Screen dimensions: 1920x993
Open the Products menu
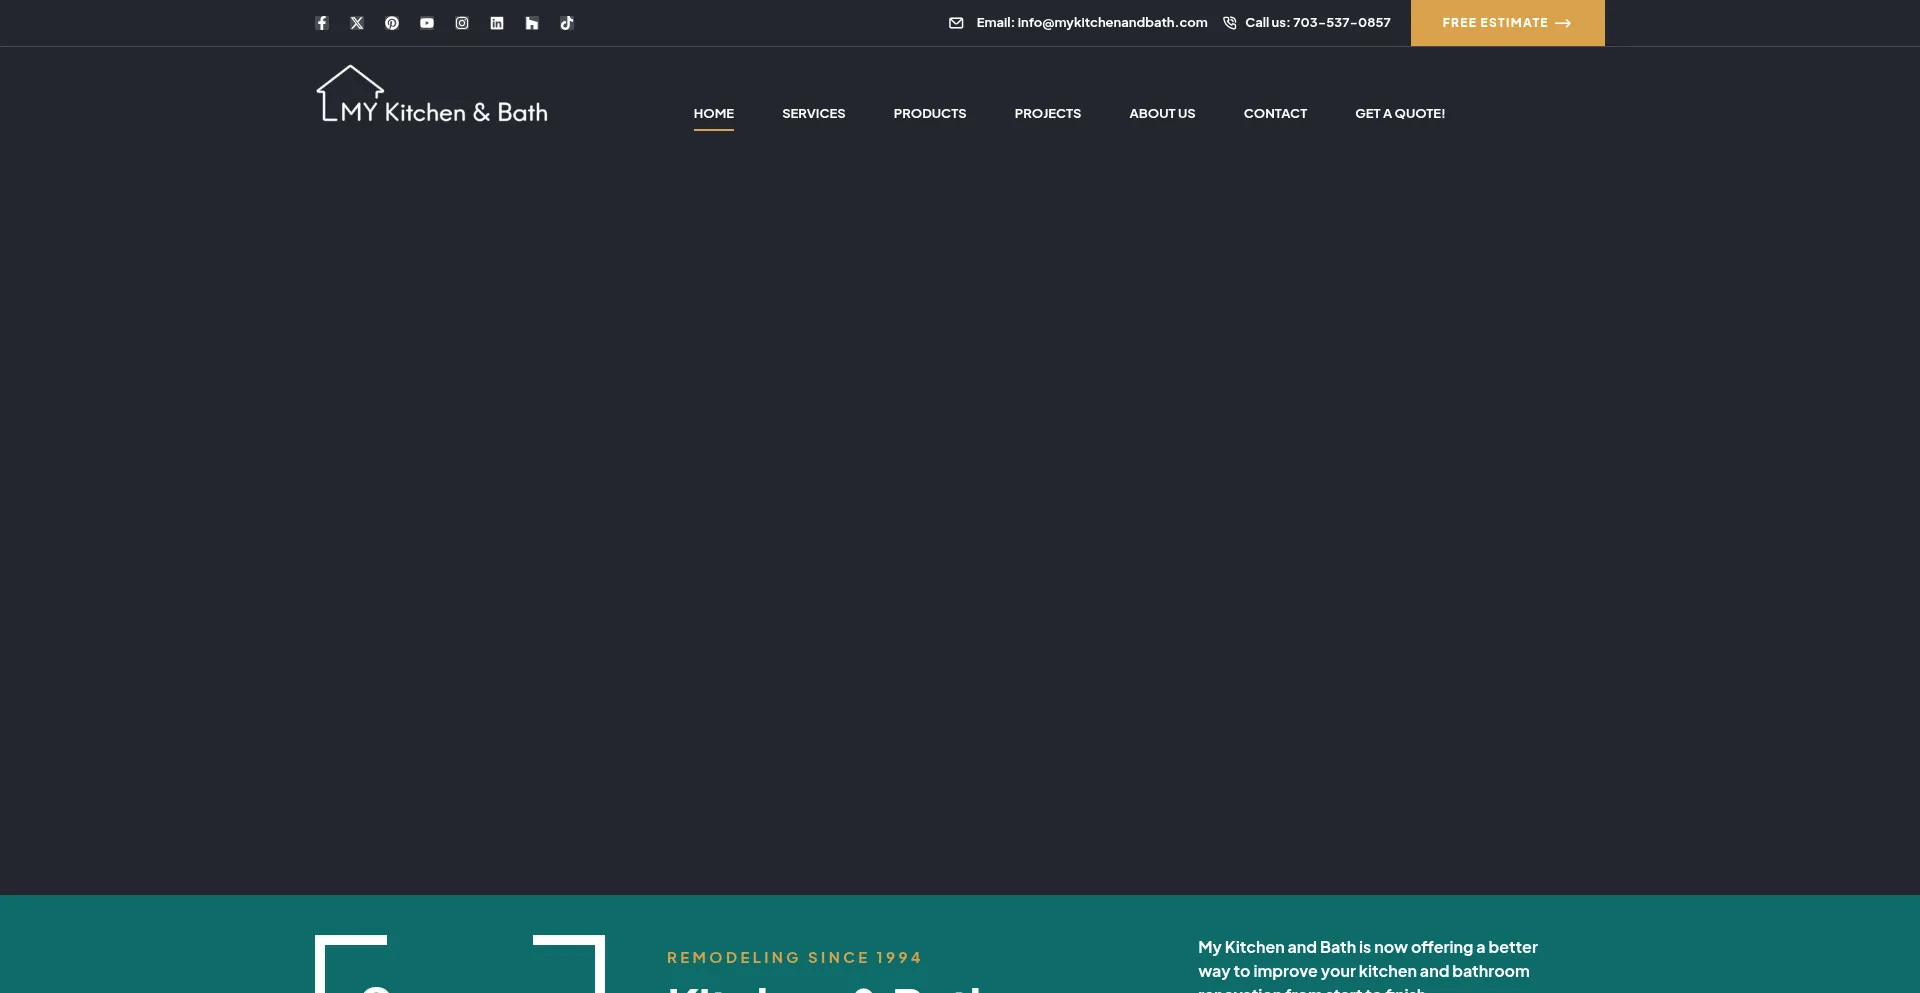929,114
